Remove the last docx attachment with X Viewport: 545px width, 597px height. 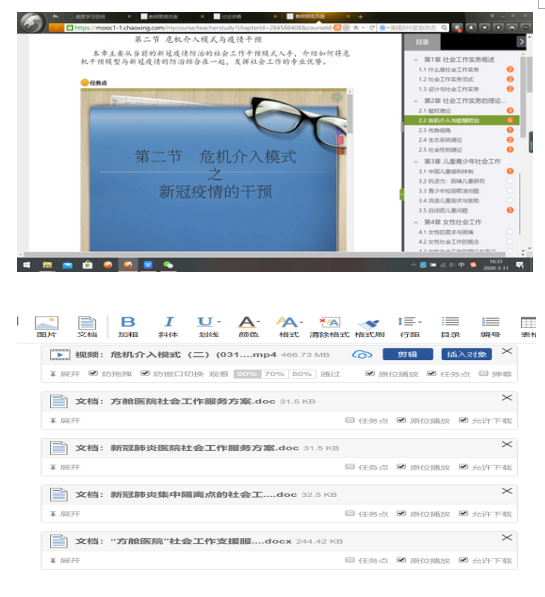point(507,538)
